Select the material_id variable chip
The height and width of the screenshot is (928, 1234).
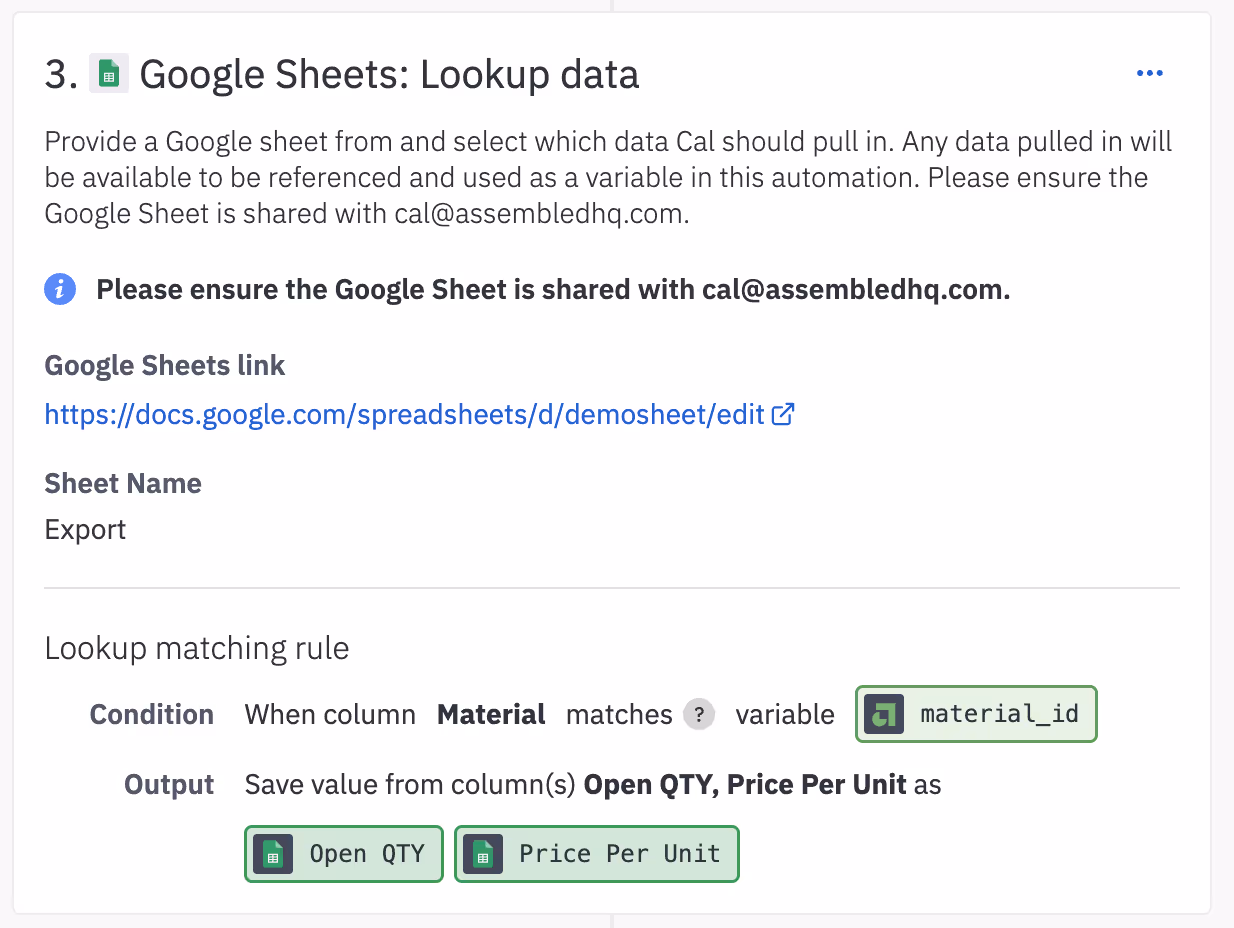coord(976,714)
